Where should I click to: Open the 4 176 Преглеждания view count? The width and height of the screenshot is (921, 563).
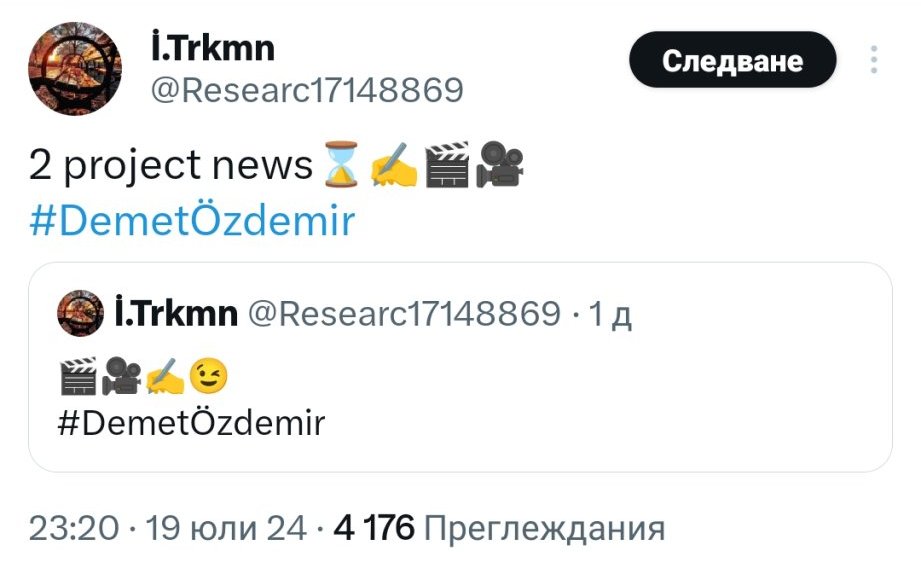pyautogui.click(x=499, y=528)
